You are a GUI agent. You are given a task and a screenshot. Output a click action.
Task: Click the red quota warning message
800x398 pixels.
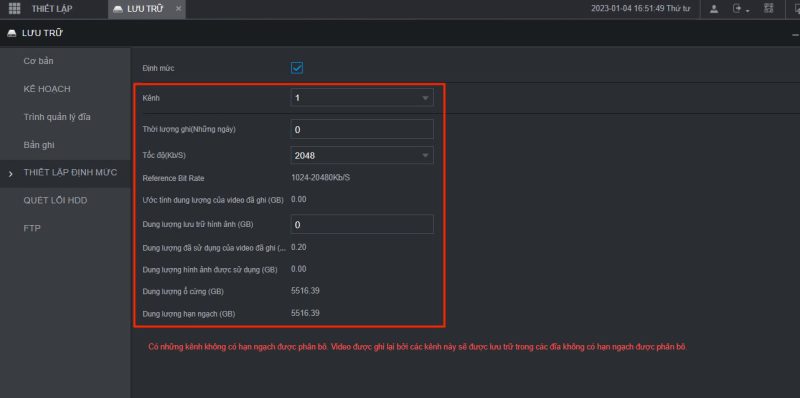point(418,347)
